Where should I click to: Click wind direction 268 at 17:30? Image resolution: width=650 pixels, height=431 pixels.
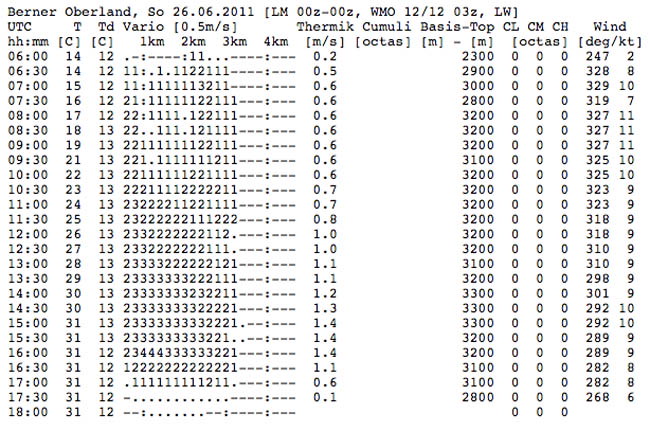click(x=597, y=397)
